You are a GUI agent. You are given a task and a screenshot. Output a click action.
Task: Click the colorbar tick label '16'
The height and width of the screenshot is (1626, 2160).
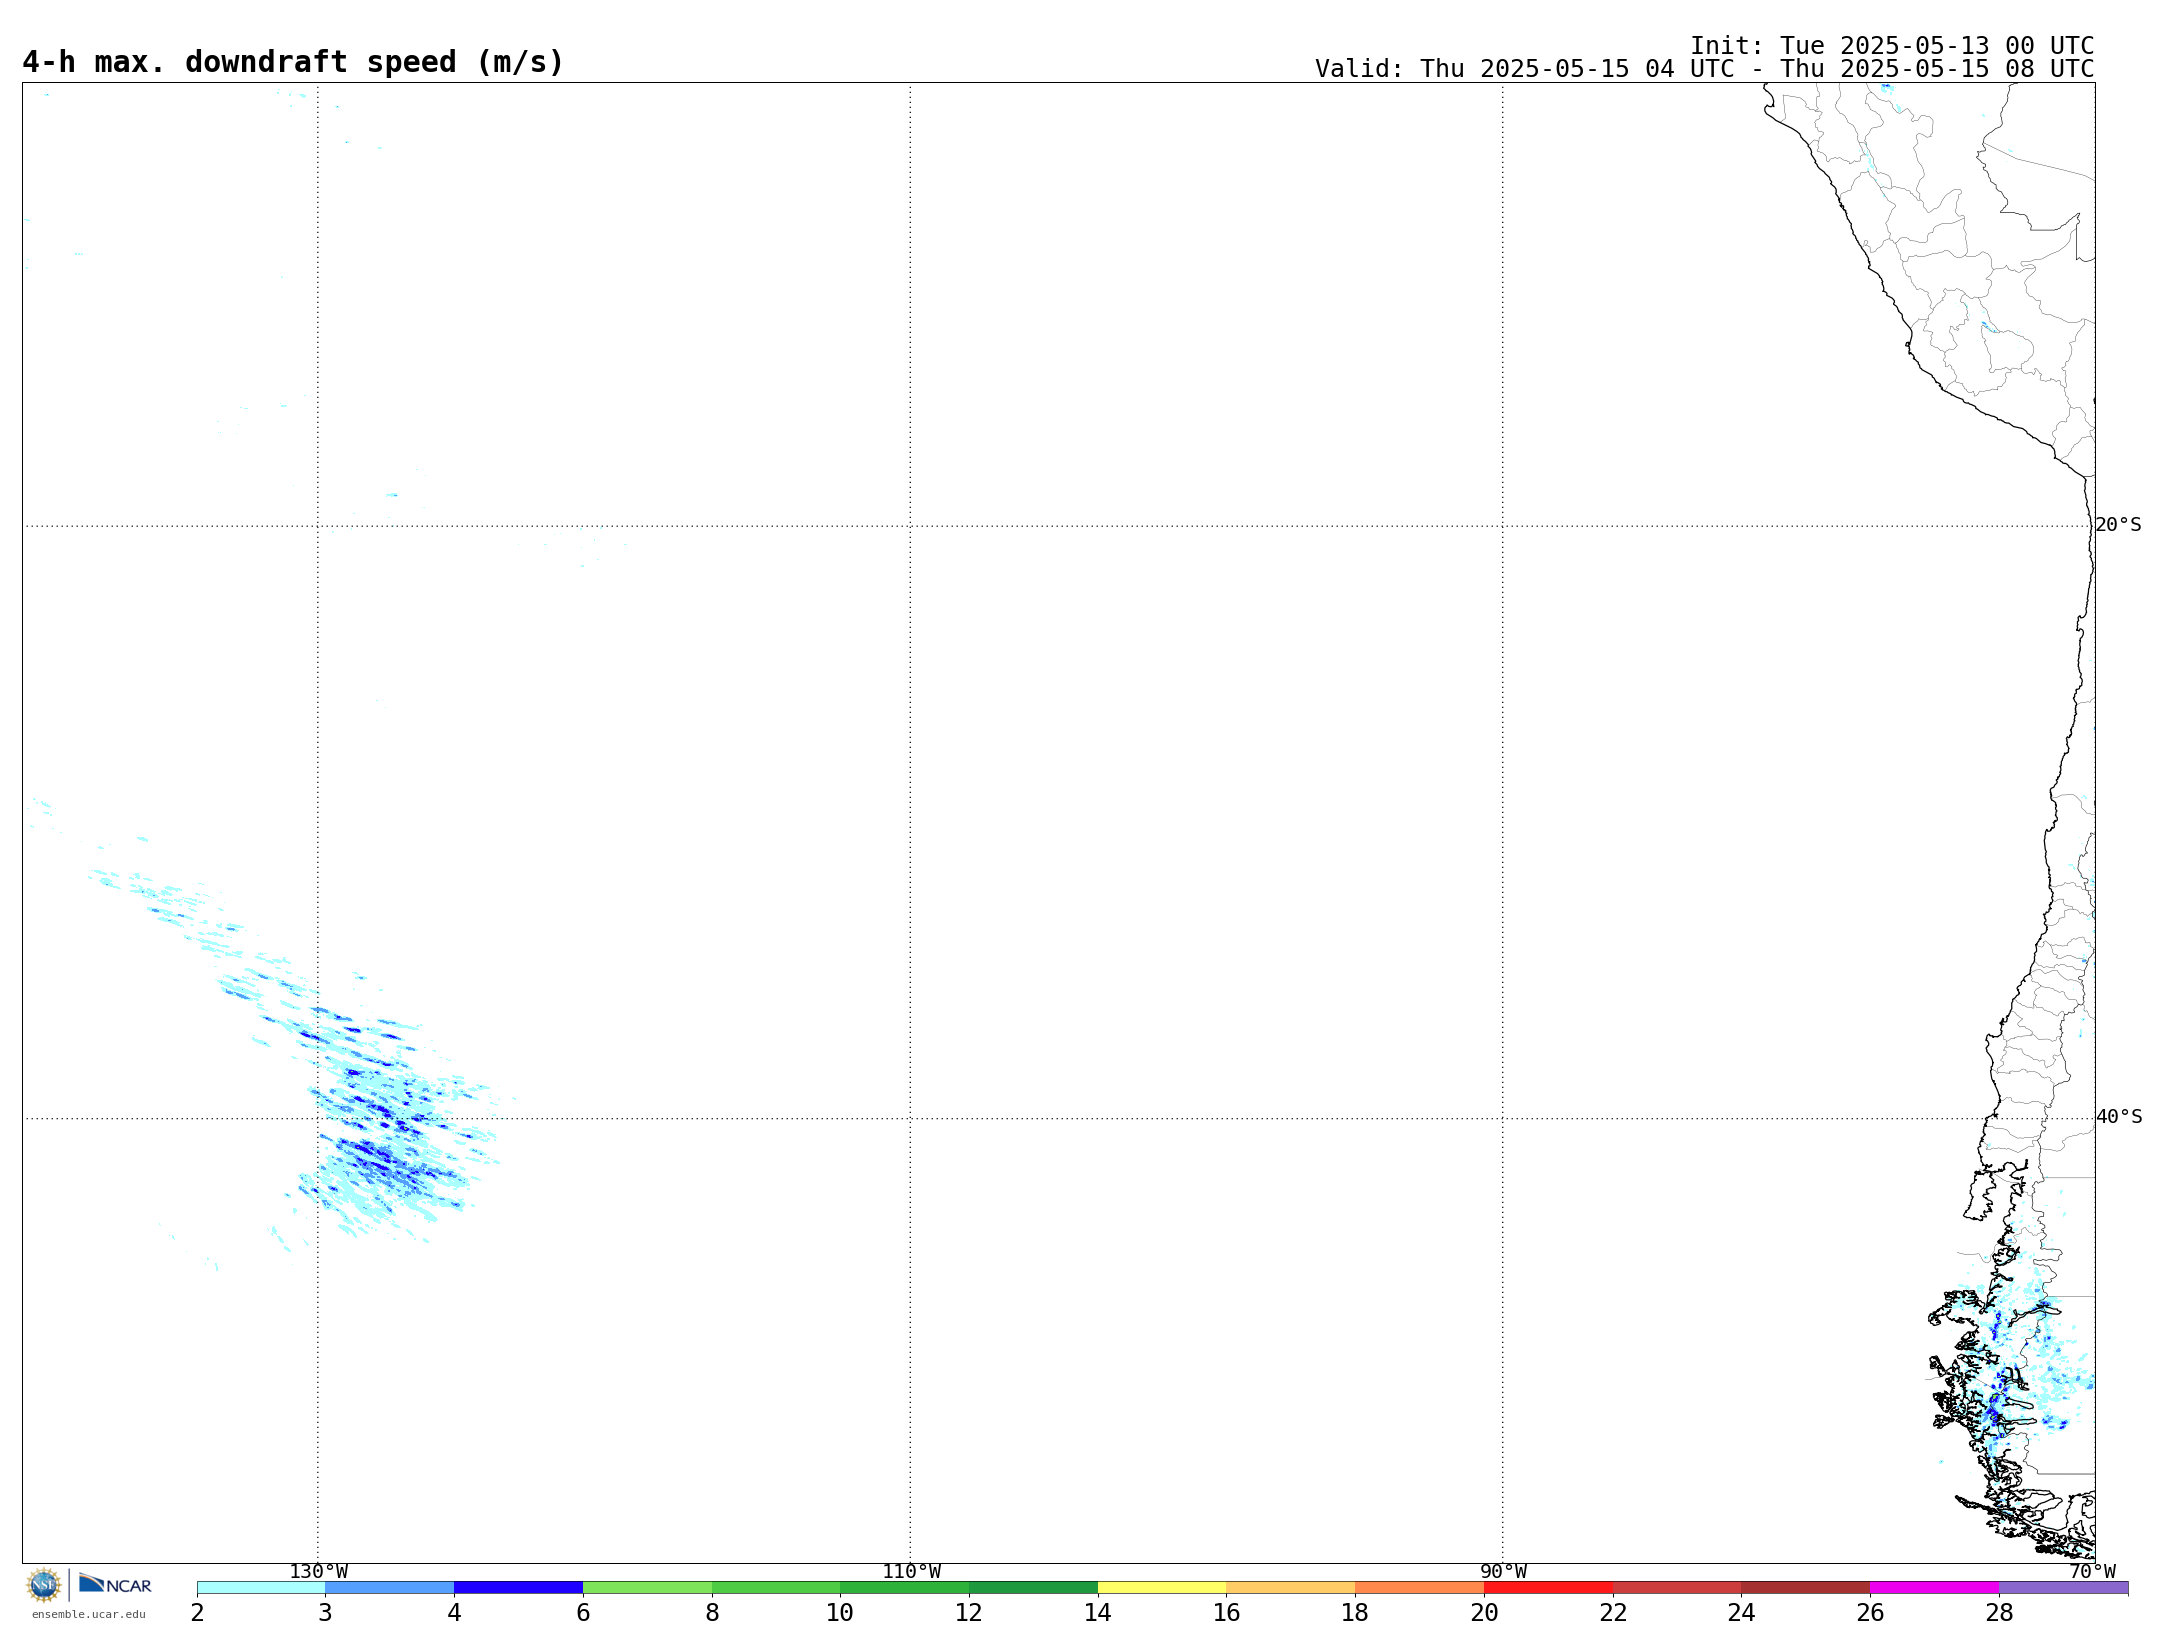1227,1612
